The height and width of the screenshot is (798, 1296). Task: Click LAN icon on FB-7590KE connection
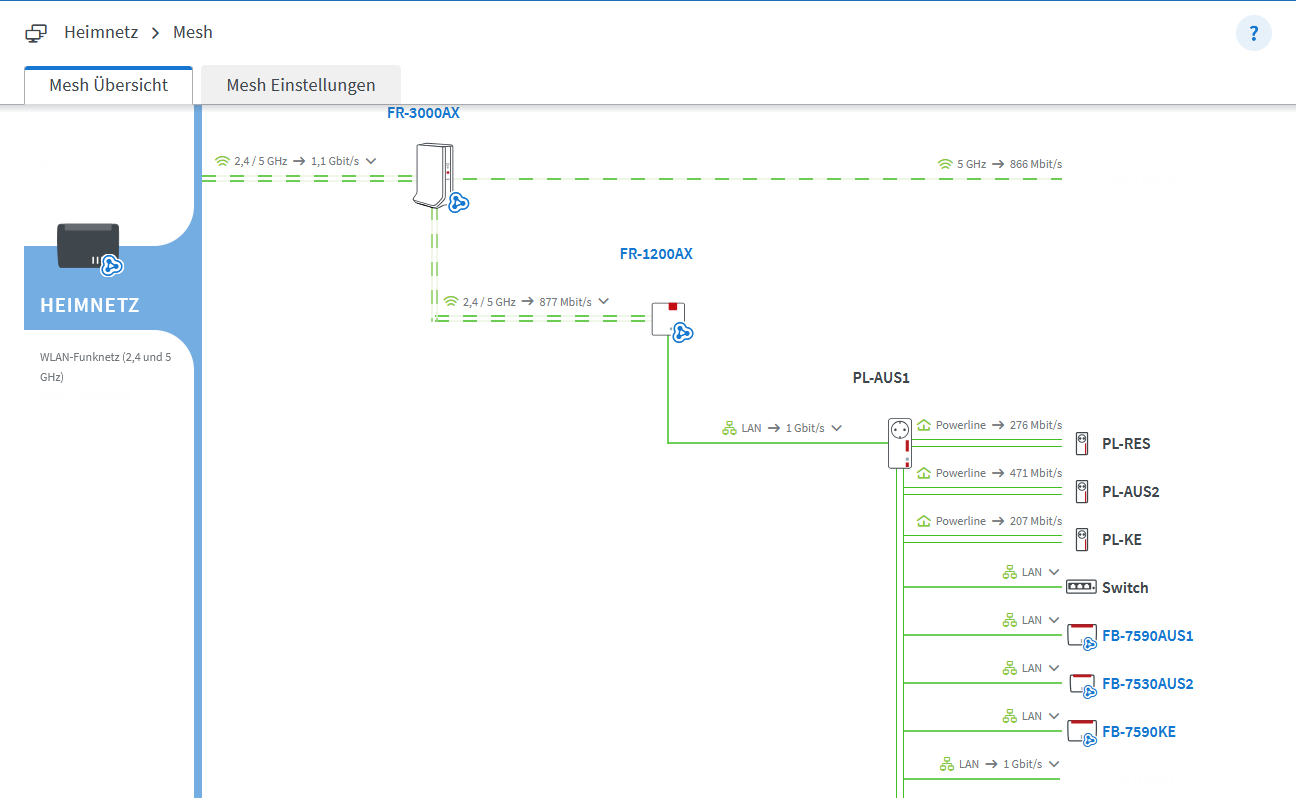coord(1010,716)
